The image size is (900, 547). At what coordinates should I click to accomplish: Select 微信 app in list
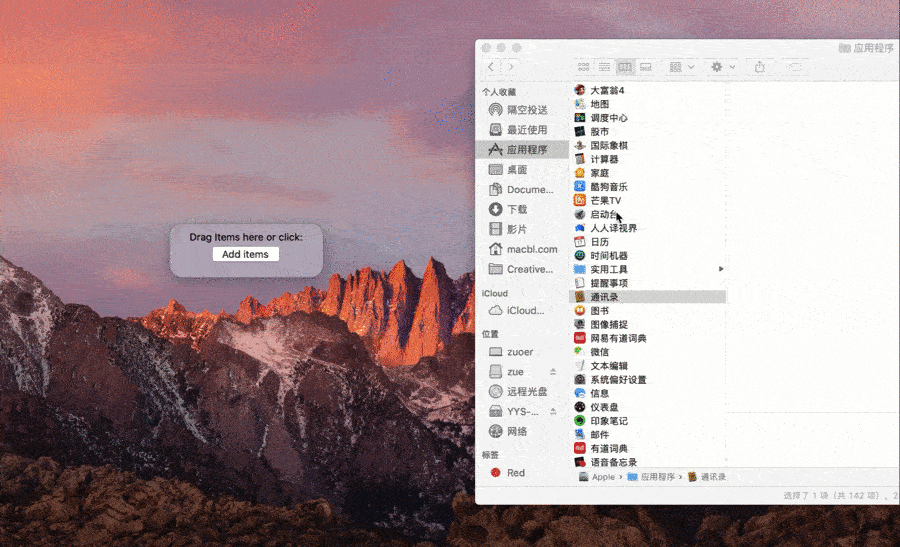click(x=649, y=352)
